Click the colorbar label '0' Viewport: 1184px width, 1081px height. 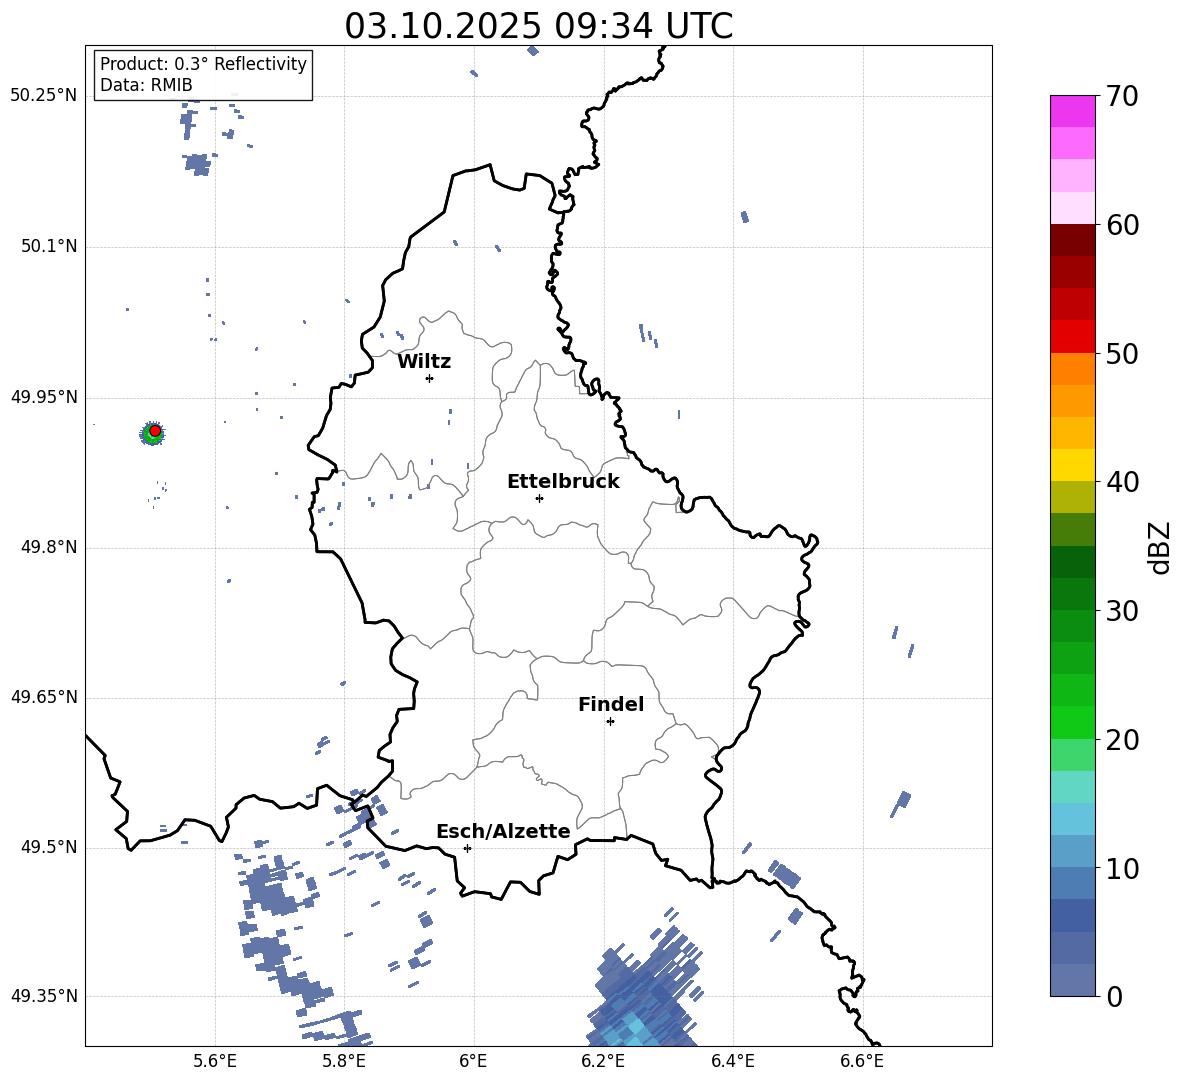coord(1114,997)
